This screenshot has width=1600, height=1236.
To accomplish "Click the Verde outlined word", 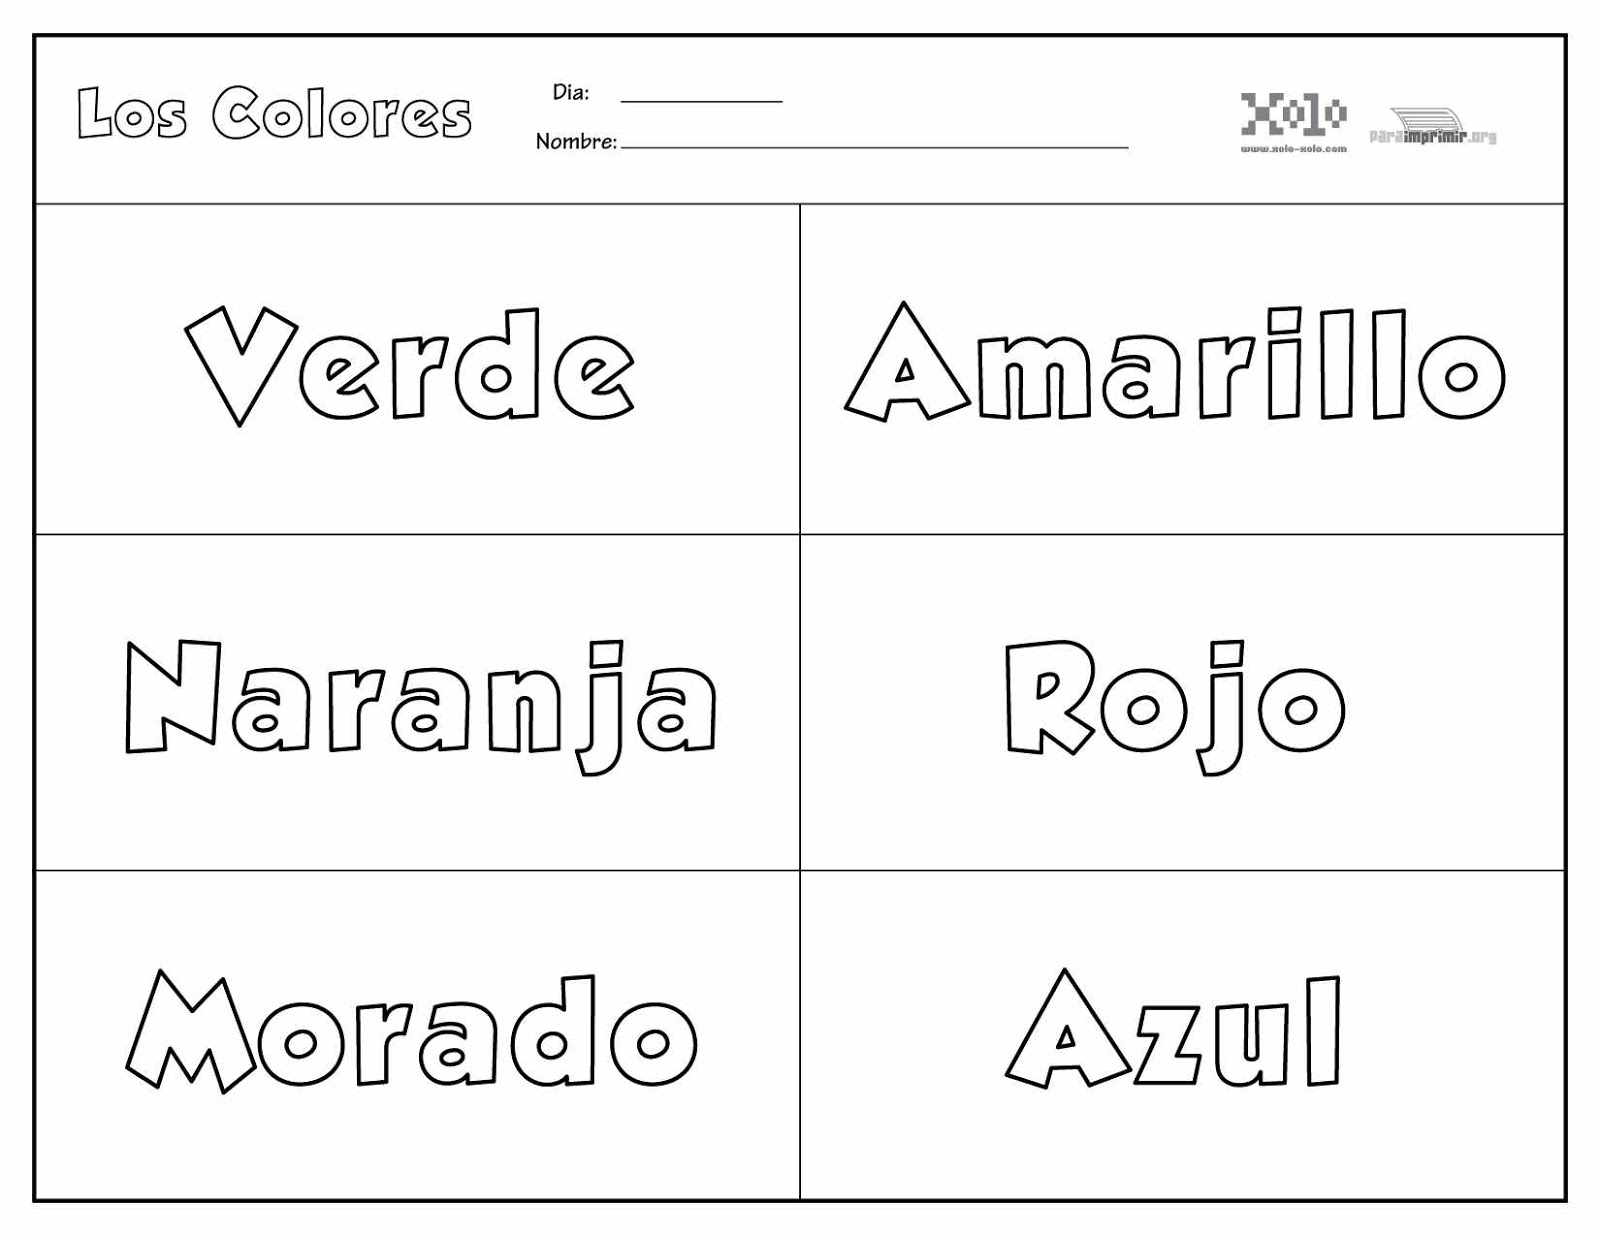I will [410, 366].
